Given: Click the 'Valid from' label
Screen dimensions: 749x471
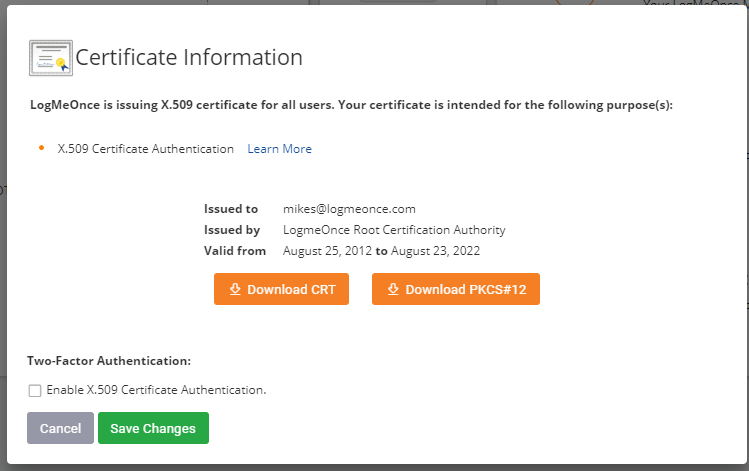Looking at the screenshot, I should pos(235,251).
